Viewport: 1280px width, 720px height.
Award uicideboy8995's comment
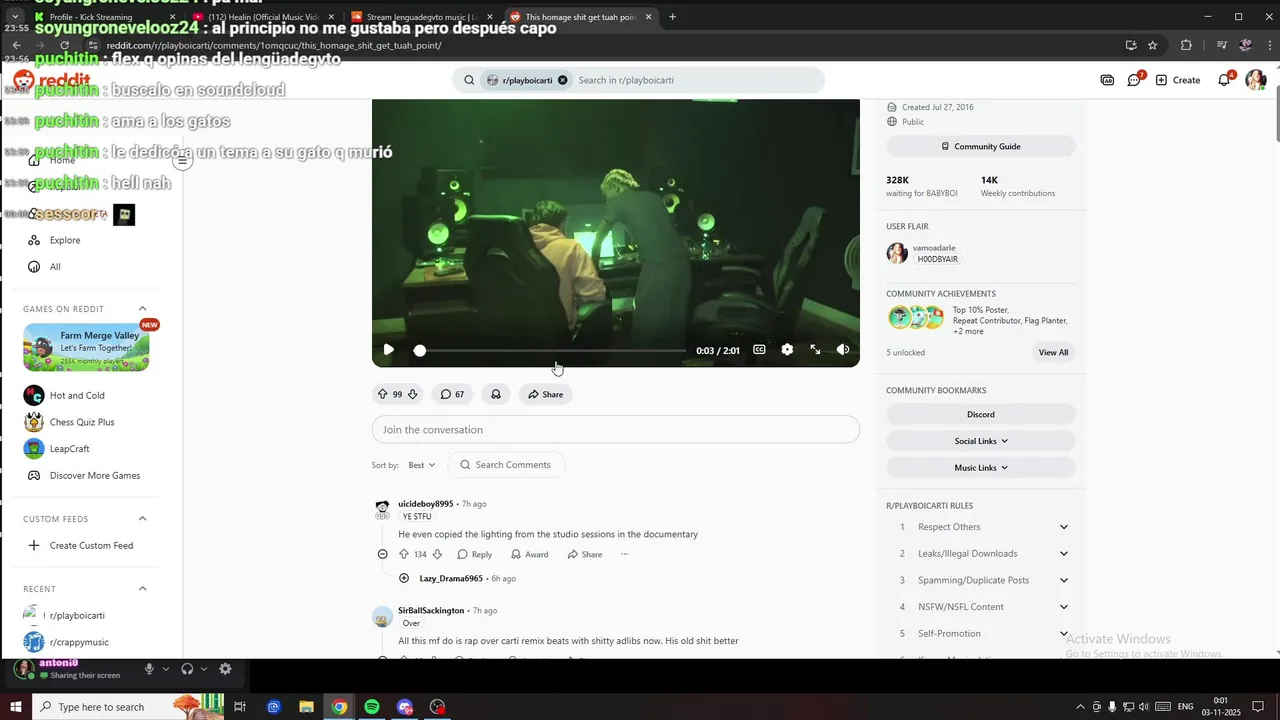[x=529, y=554]
